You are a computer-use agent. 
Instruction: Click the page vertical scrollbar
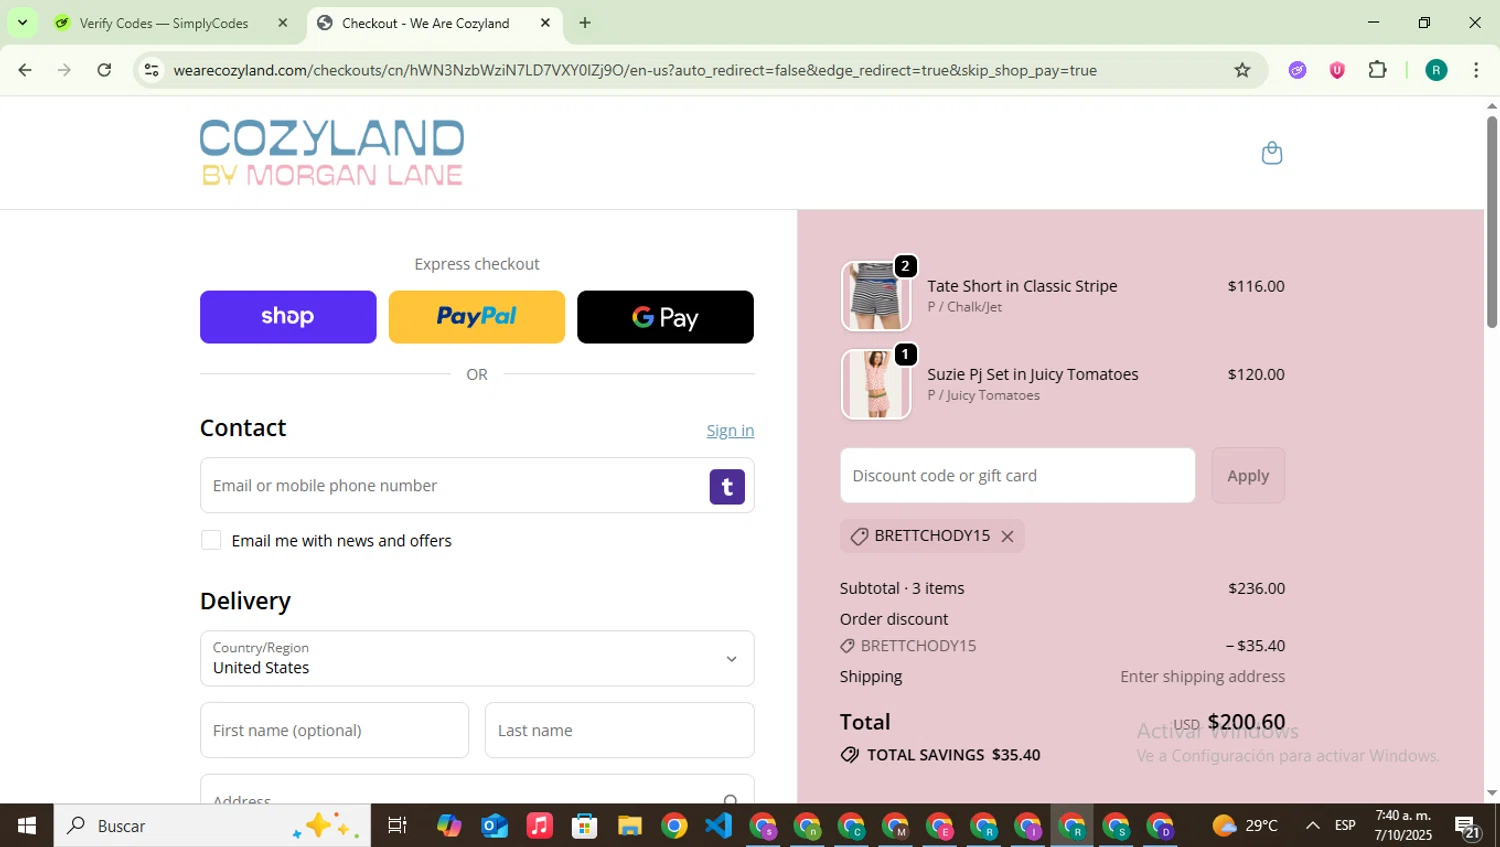click(x=1491, y=222)
